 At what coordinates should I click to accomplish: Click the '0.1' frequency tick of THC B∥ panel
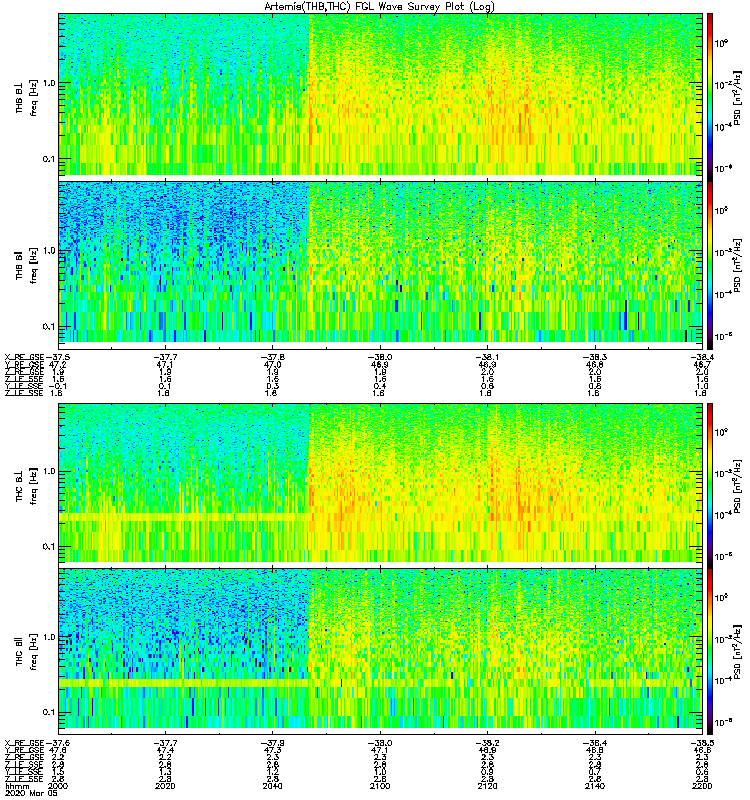tap(48, 713)
